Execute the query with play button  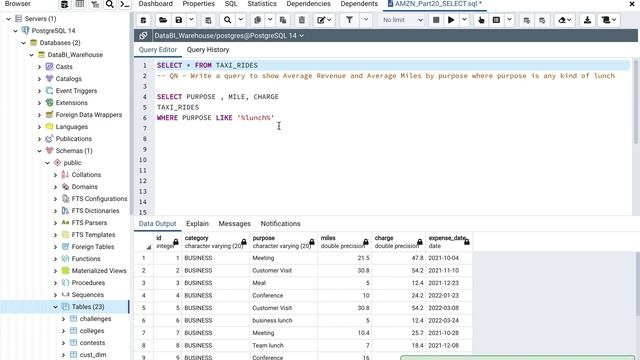click(x=451, y=20)
